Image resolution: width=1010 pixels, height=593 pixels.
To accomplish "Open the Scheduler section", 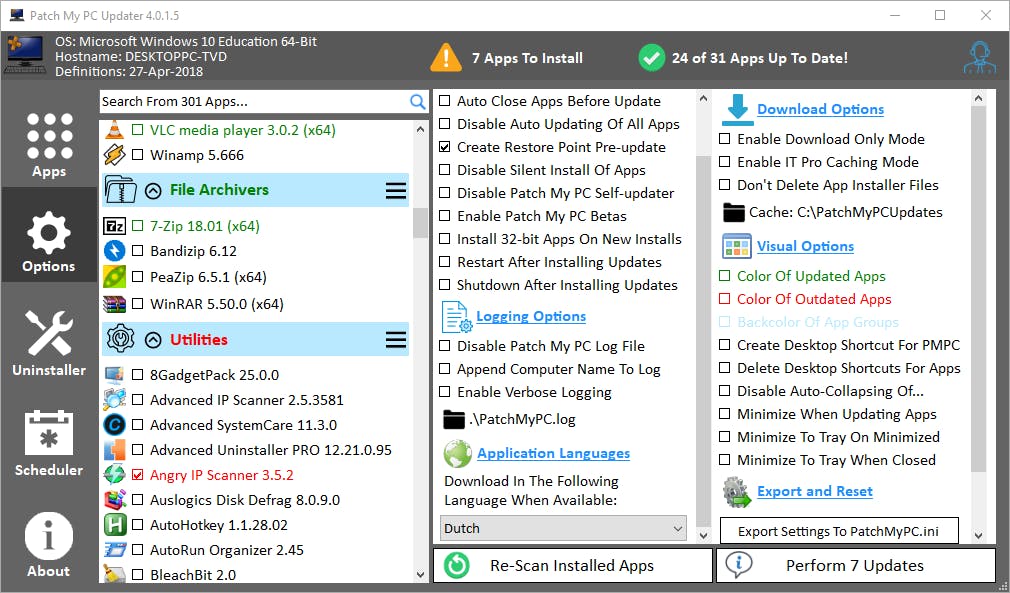I will [x=49, y=443].
